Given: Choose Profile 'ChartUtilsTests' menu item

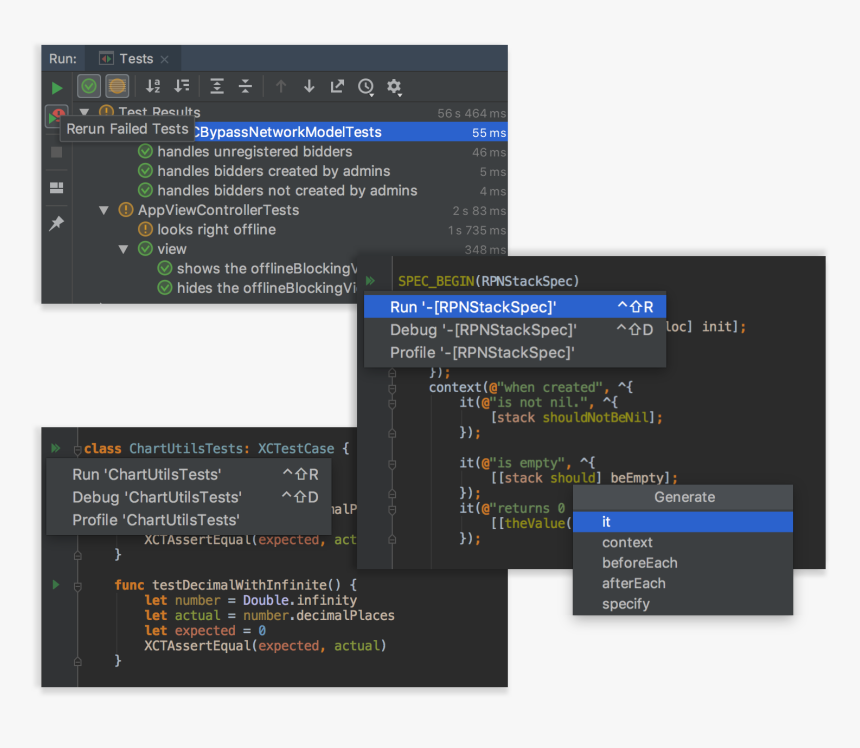Looking at the screenshot, I should tap(189, 520).
